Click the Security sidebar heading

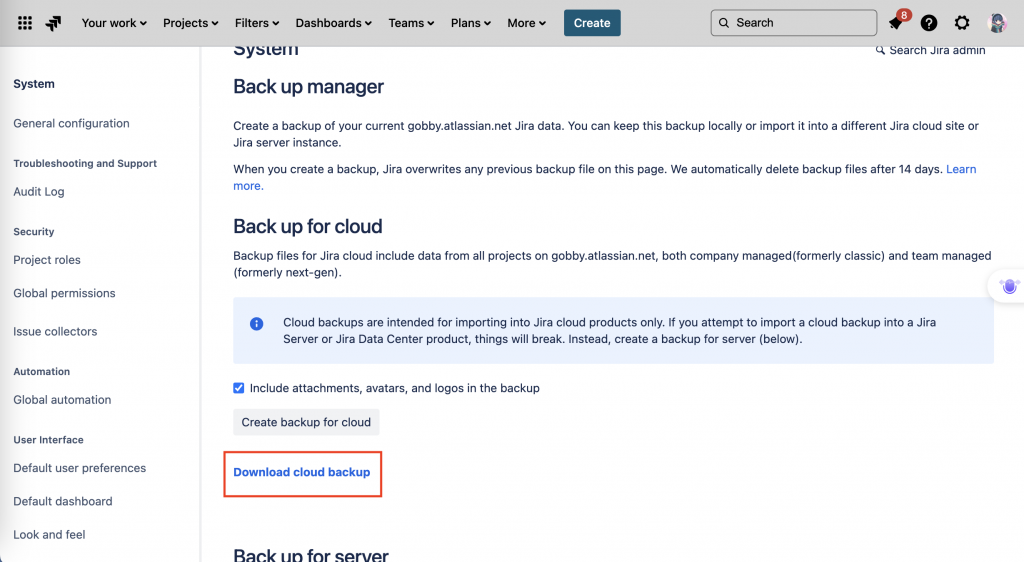(x=34, y=232)
